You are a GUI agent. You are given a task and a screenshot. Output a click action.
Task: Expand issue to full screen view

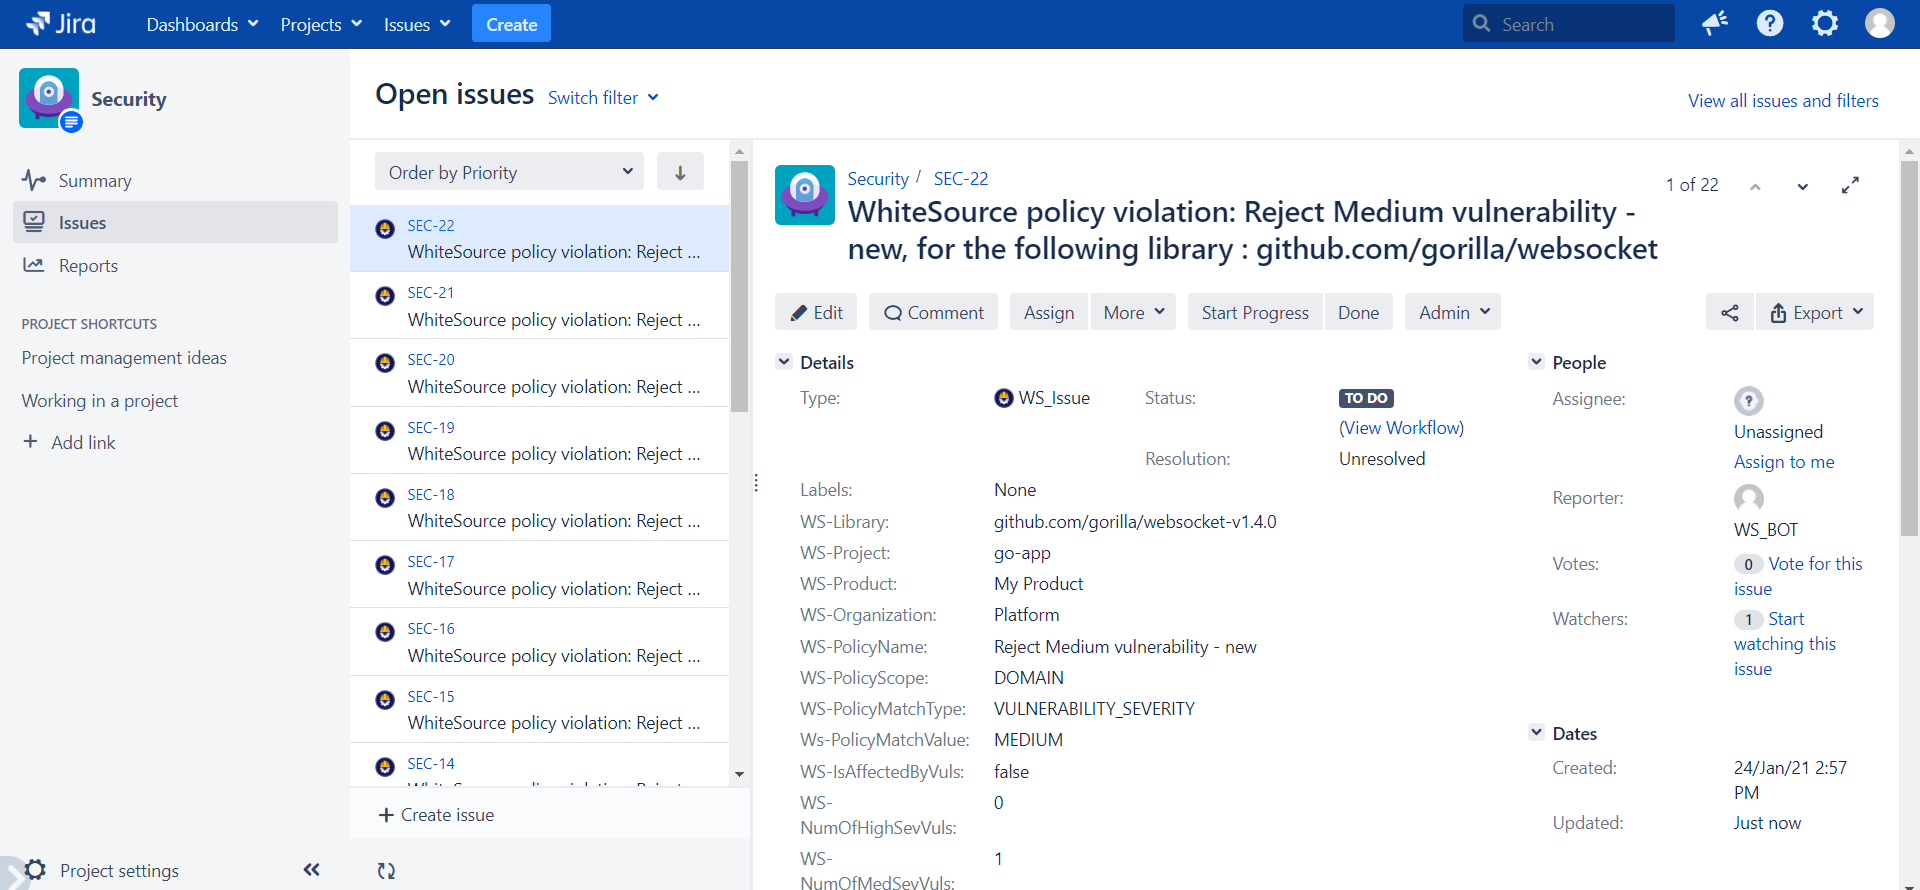tap(1850, 185)
